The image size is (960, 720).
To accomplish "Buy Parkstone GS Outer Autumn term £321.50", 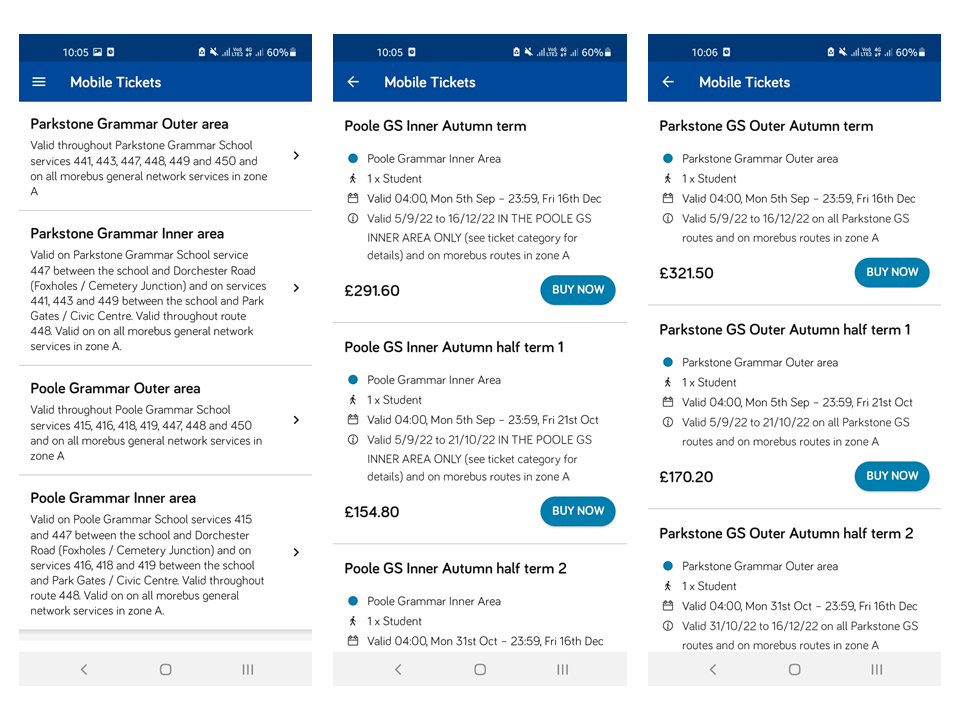I will (x=892, y=272).
